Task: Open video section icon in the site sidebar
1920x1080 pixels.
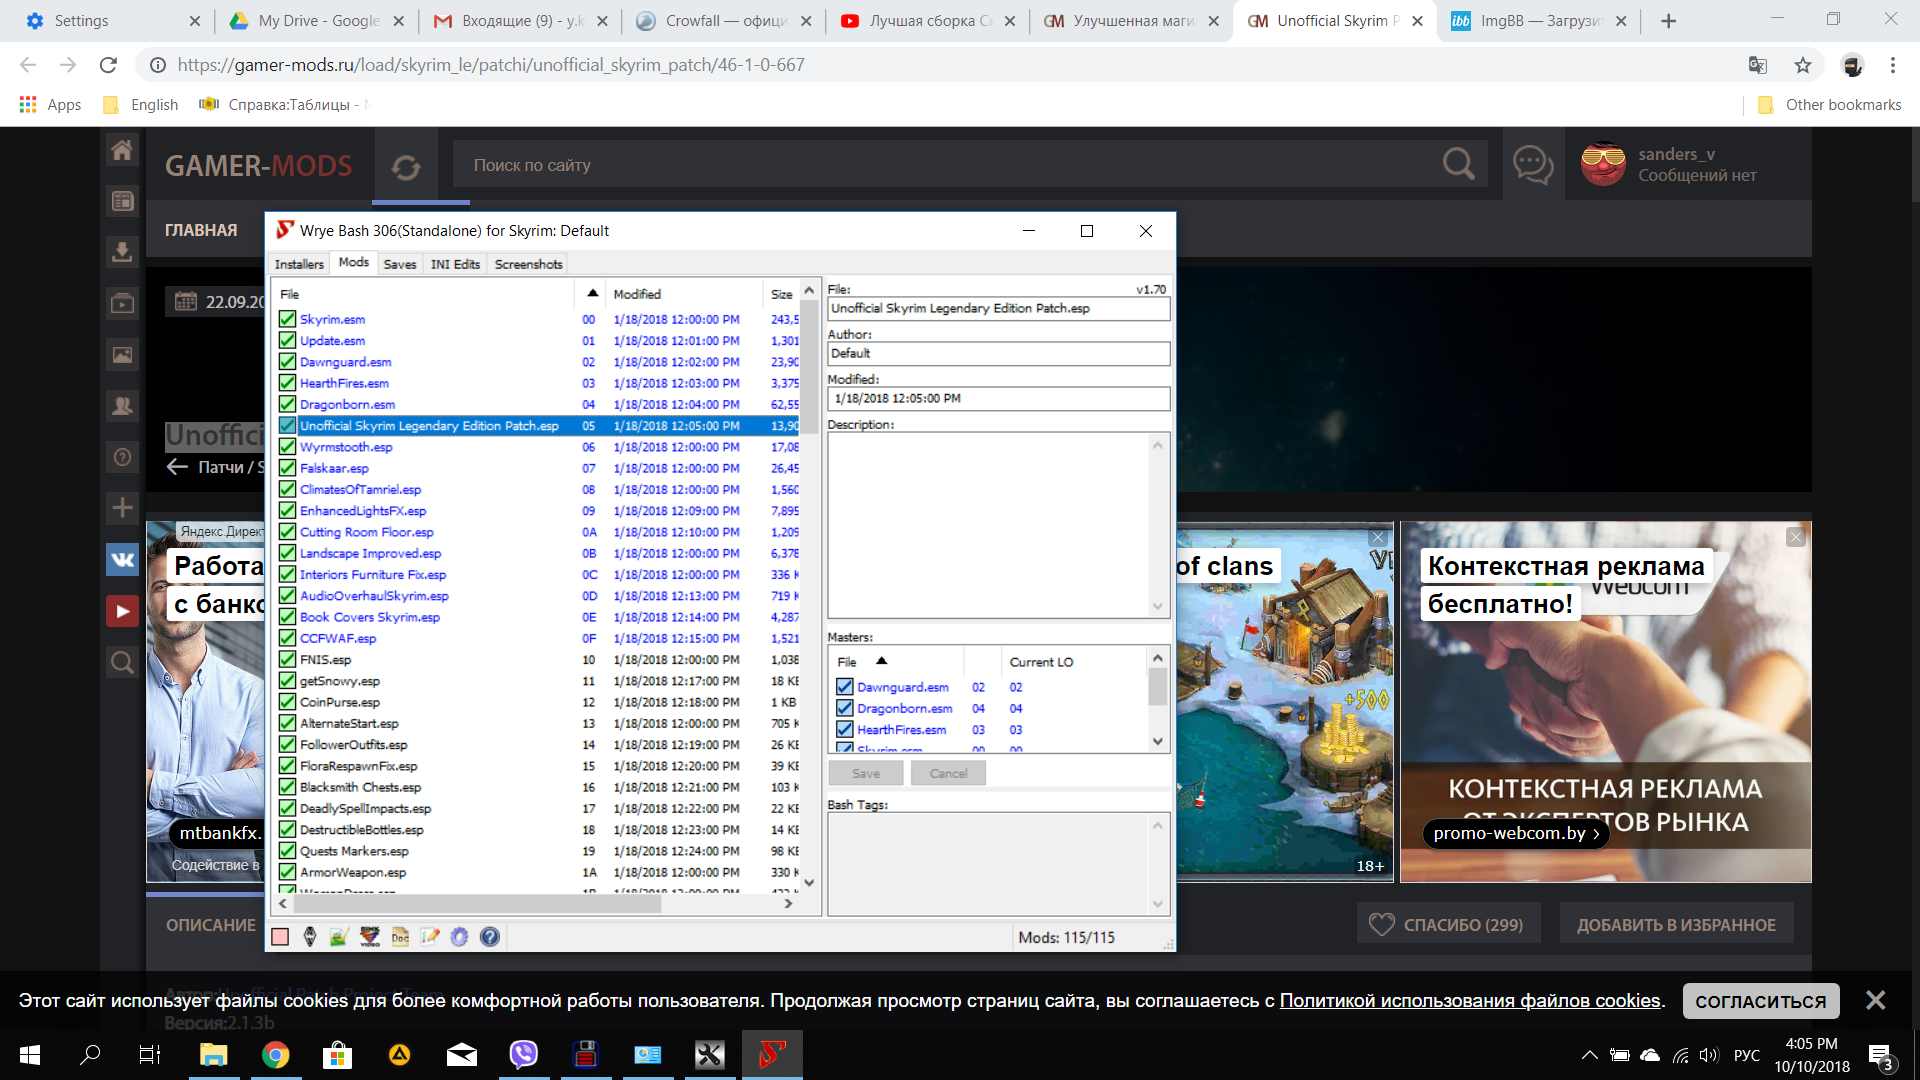Action: click(x=122, y=303)
